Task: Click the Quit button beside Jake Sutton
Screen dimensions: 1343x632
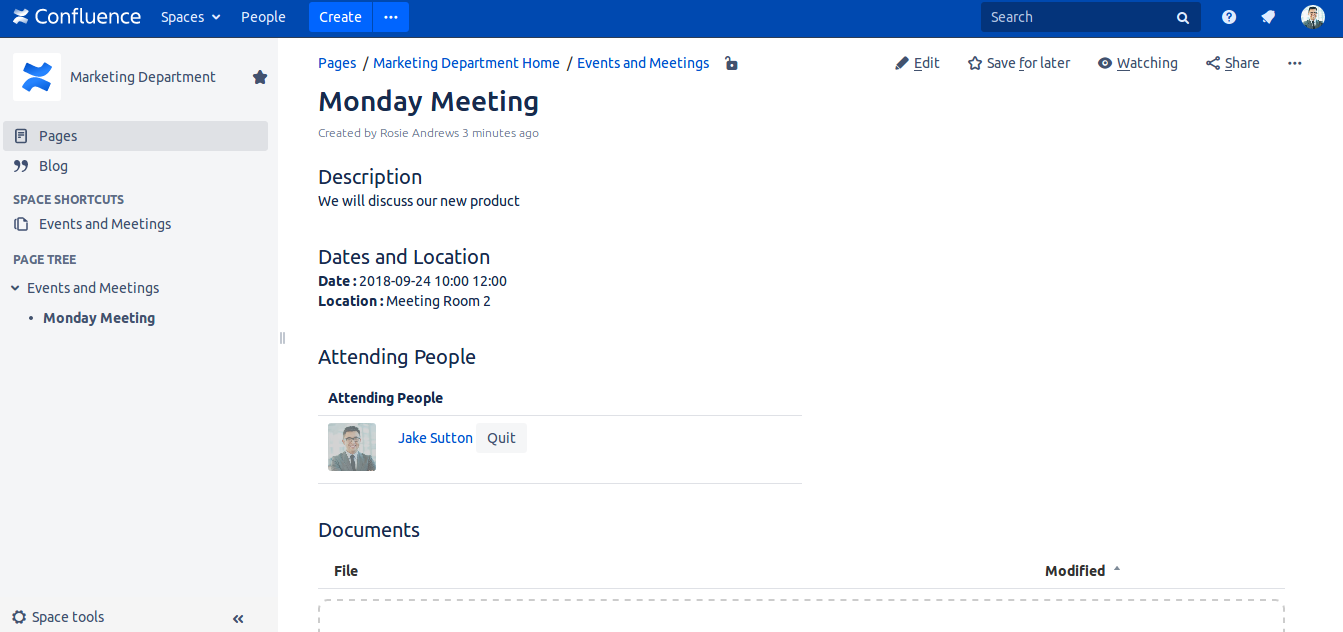Action: click(501, 438)
